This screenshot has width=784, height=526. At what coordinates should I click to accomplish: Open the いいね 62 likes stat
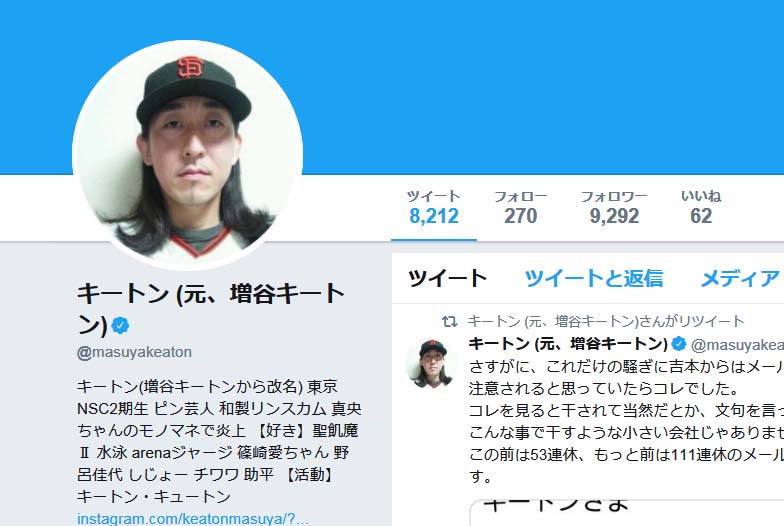tap(700, 208)
